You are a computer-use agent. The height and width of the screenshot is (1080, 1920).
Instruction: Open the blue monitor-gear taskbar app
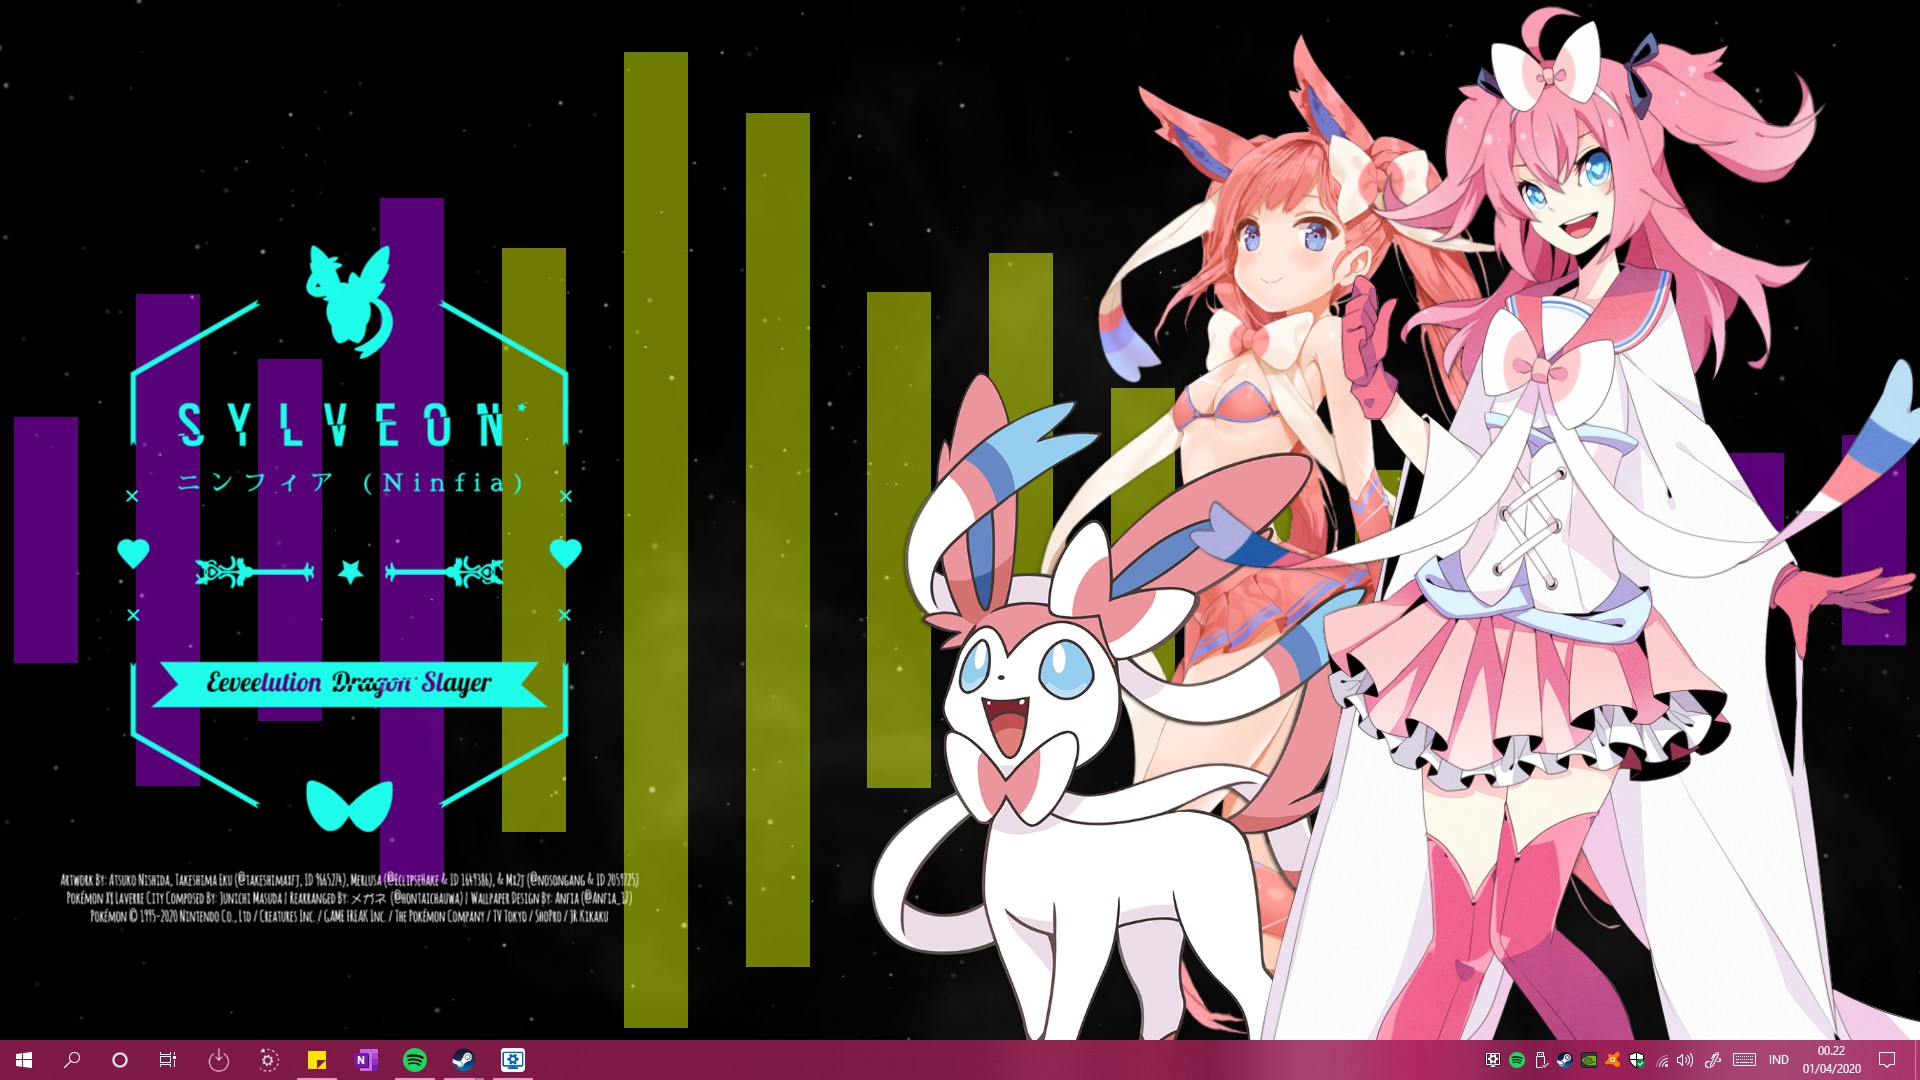512,1060
